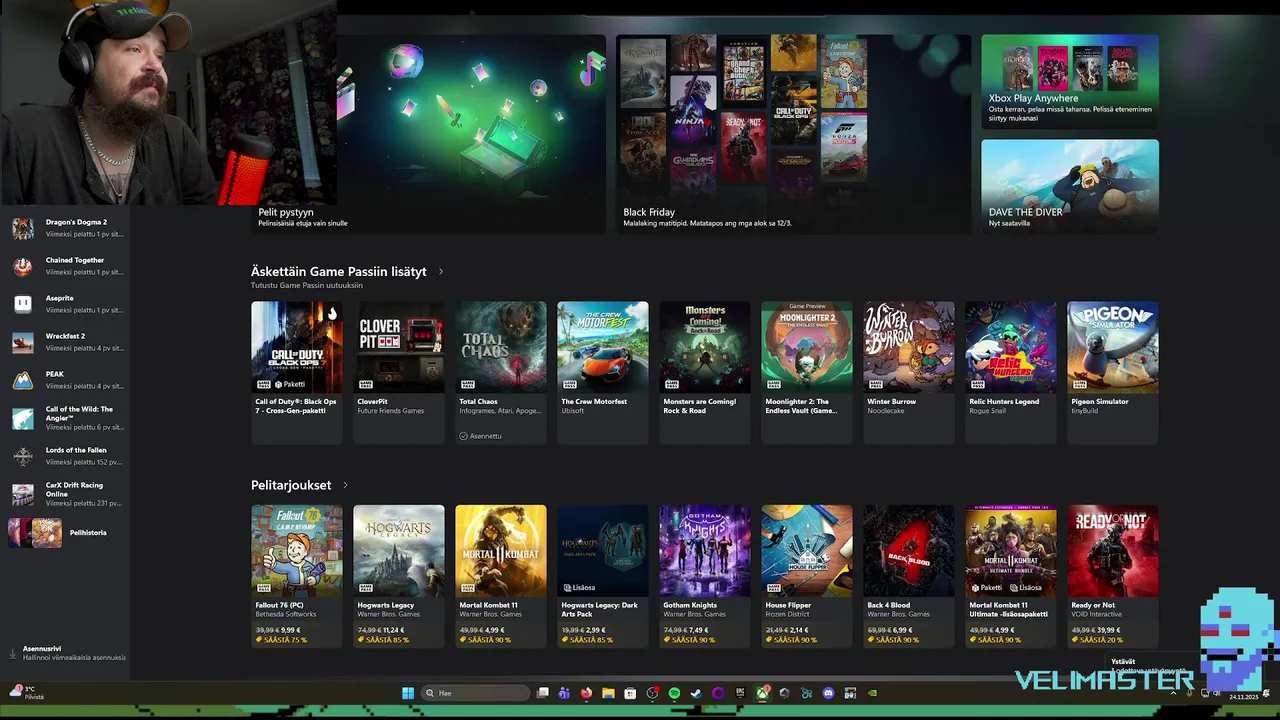Viewport: 1280px width, 720px height.
Task: Open Back 4 Blood deal card
Action: point(909,576)
